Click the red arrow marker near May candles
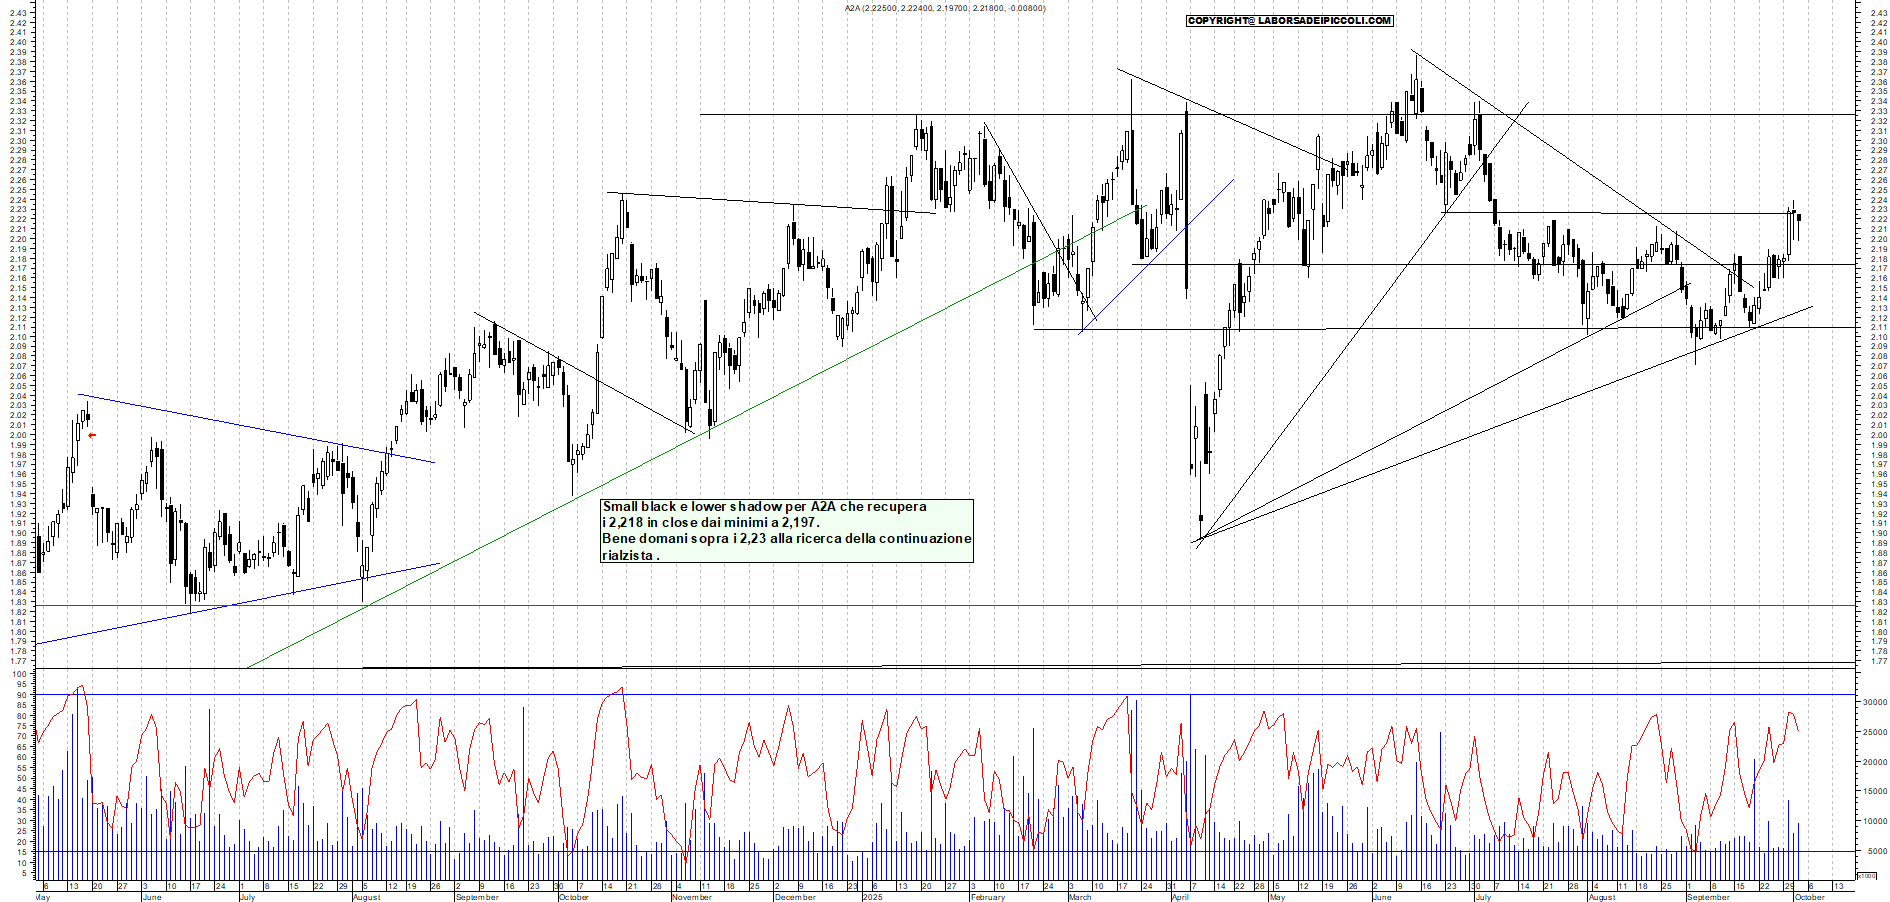The image size is (1890, 902). pyautogui.click(x=92, y=435)
